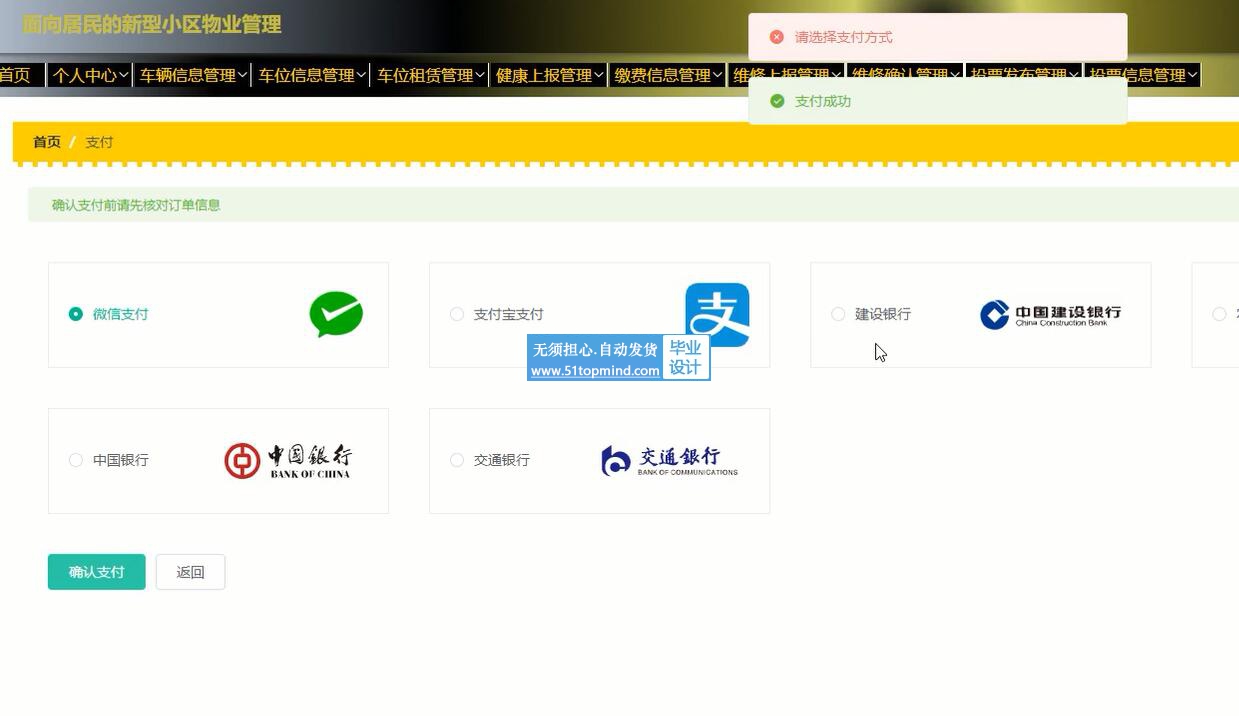
Task: Go to 首页 in the breadcrumb
Action: pos(47,142)
